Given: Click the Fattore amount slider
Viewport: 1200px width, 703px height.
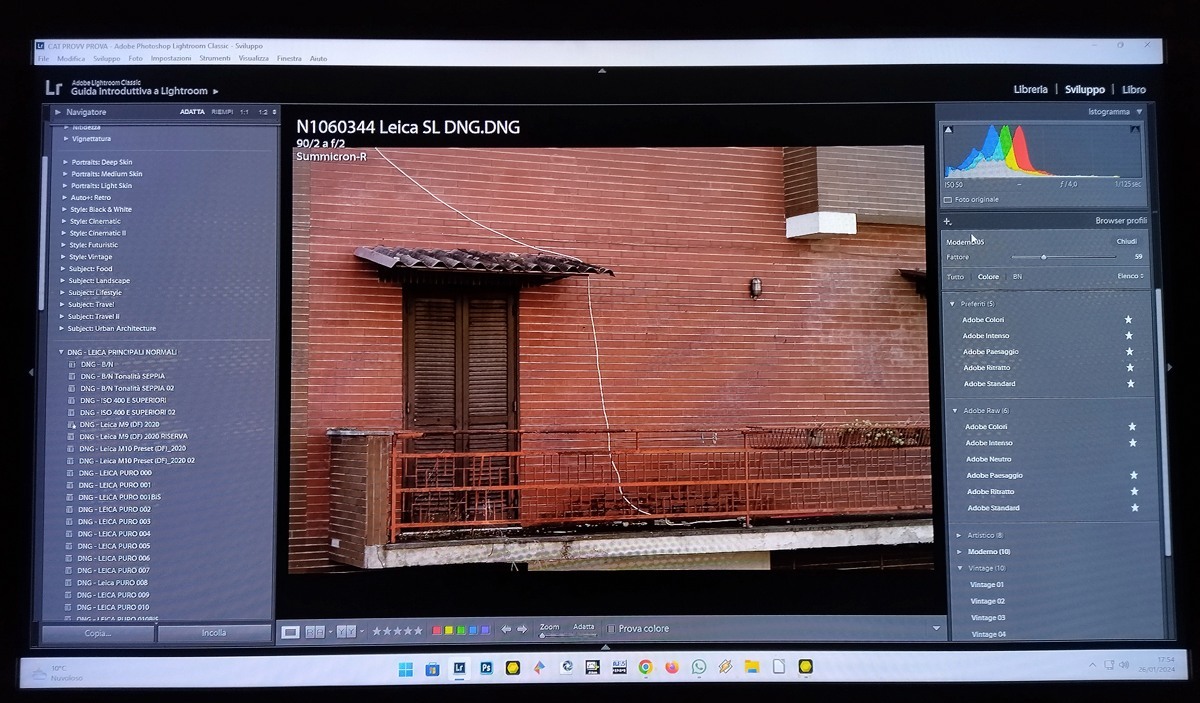Looking at the screenshot, I should pos(1044,258).
